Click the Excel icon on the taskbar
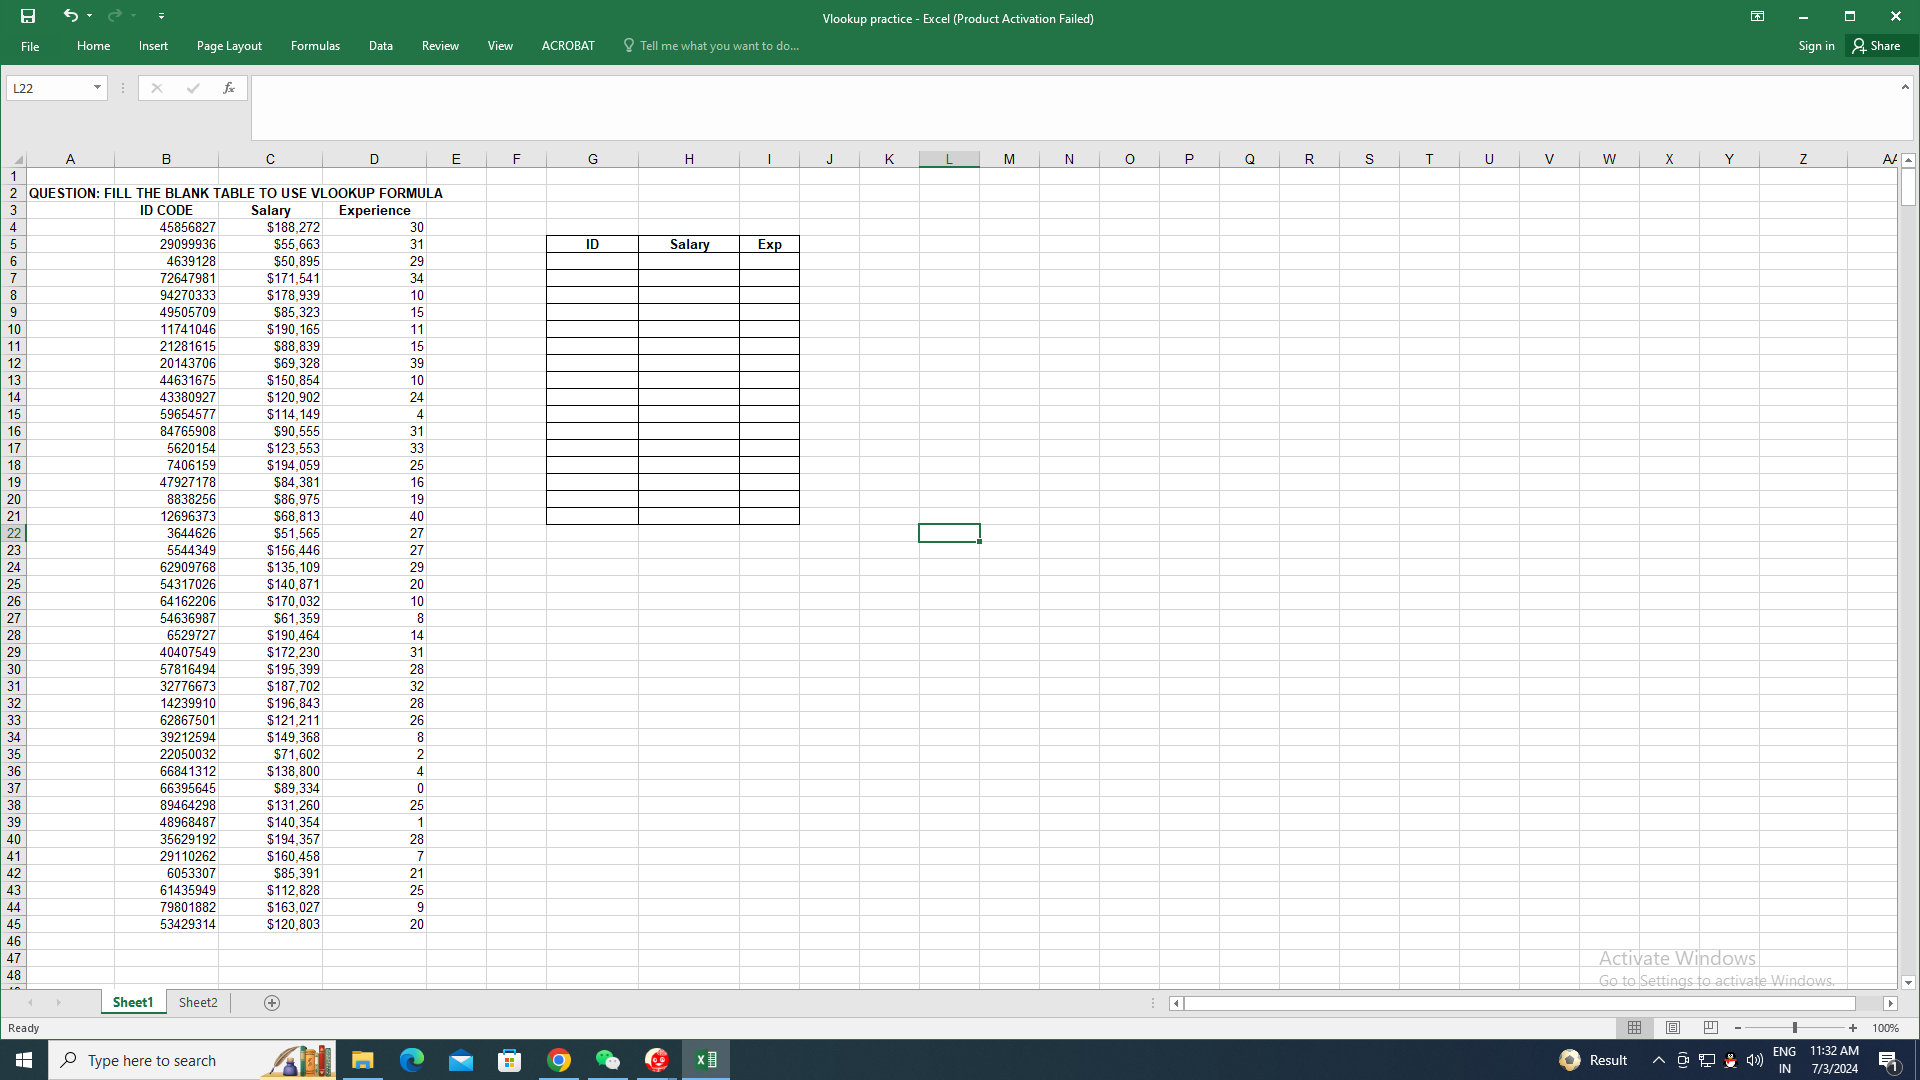This screenshot has width=1920, height=1080. (x=706, y=1059)
